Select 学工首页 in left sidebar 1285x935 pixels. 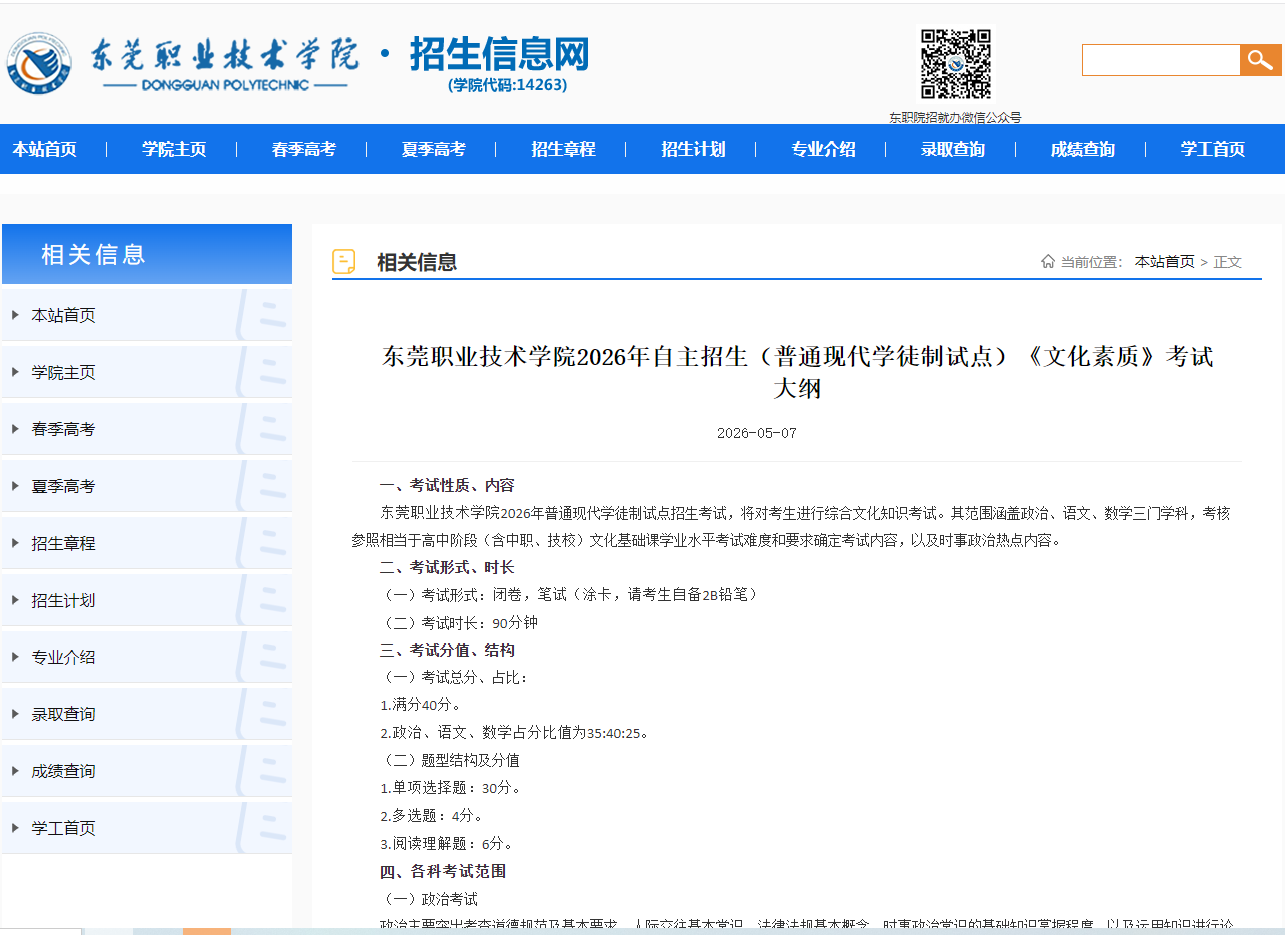click(147, 828)
